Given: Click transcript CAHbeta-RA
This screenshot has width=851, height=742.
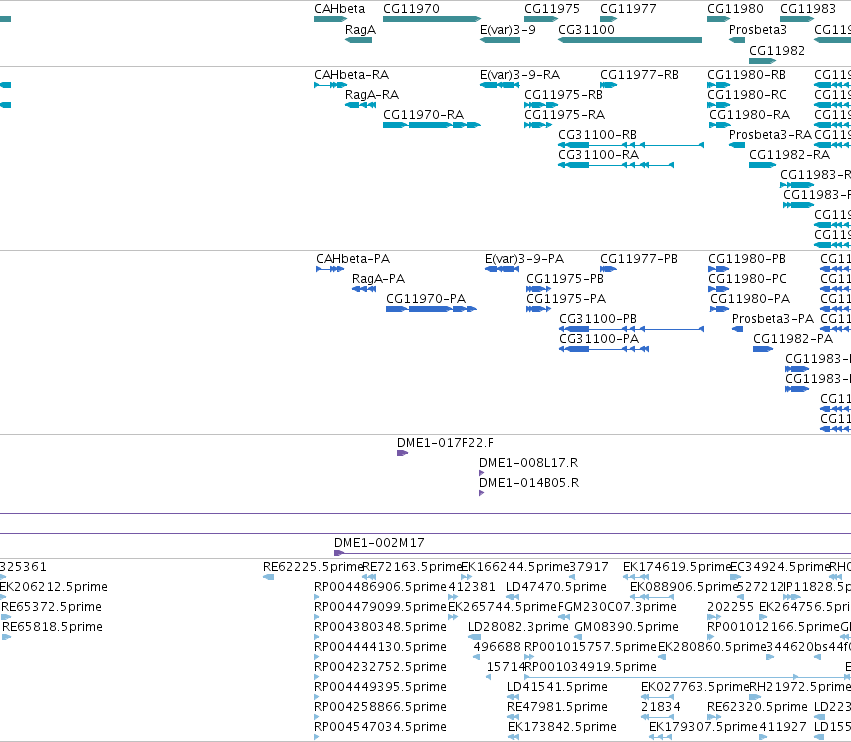Looking at the screenshot, I should [x=330, y=85].
